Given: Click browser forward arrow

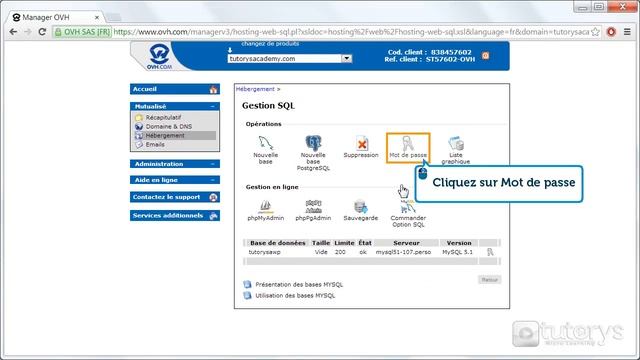Looking at the screenshot, I should pos(27,31).
